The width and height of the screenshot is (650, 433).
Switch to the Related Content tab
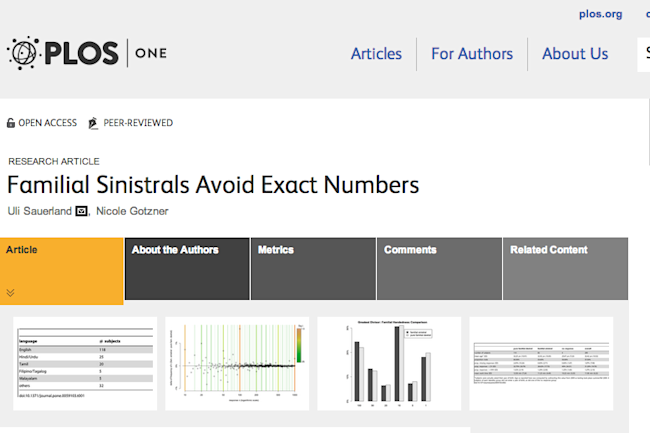pos(565,269)
